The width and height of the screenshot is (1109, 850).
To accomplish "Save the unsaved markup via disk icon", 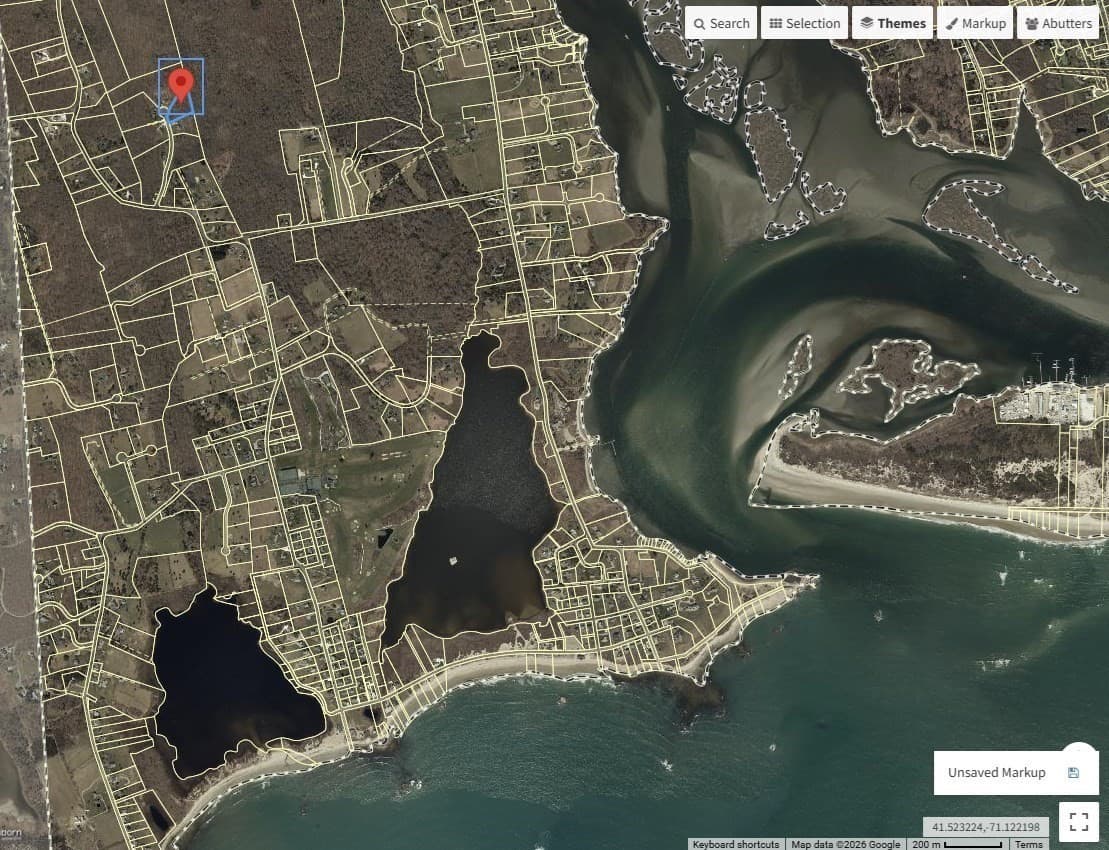I will 1073,772.
